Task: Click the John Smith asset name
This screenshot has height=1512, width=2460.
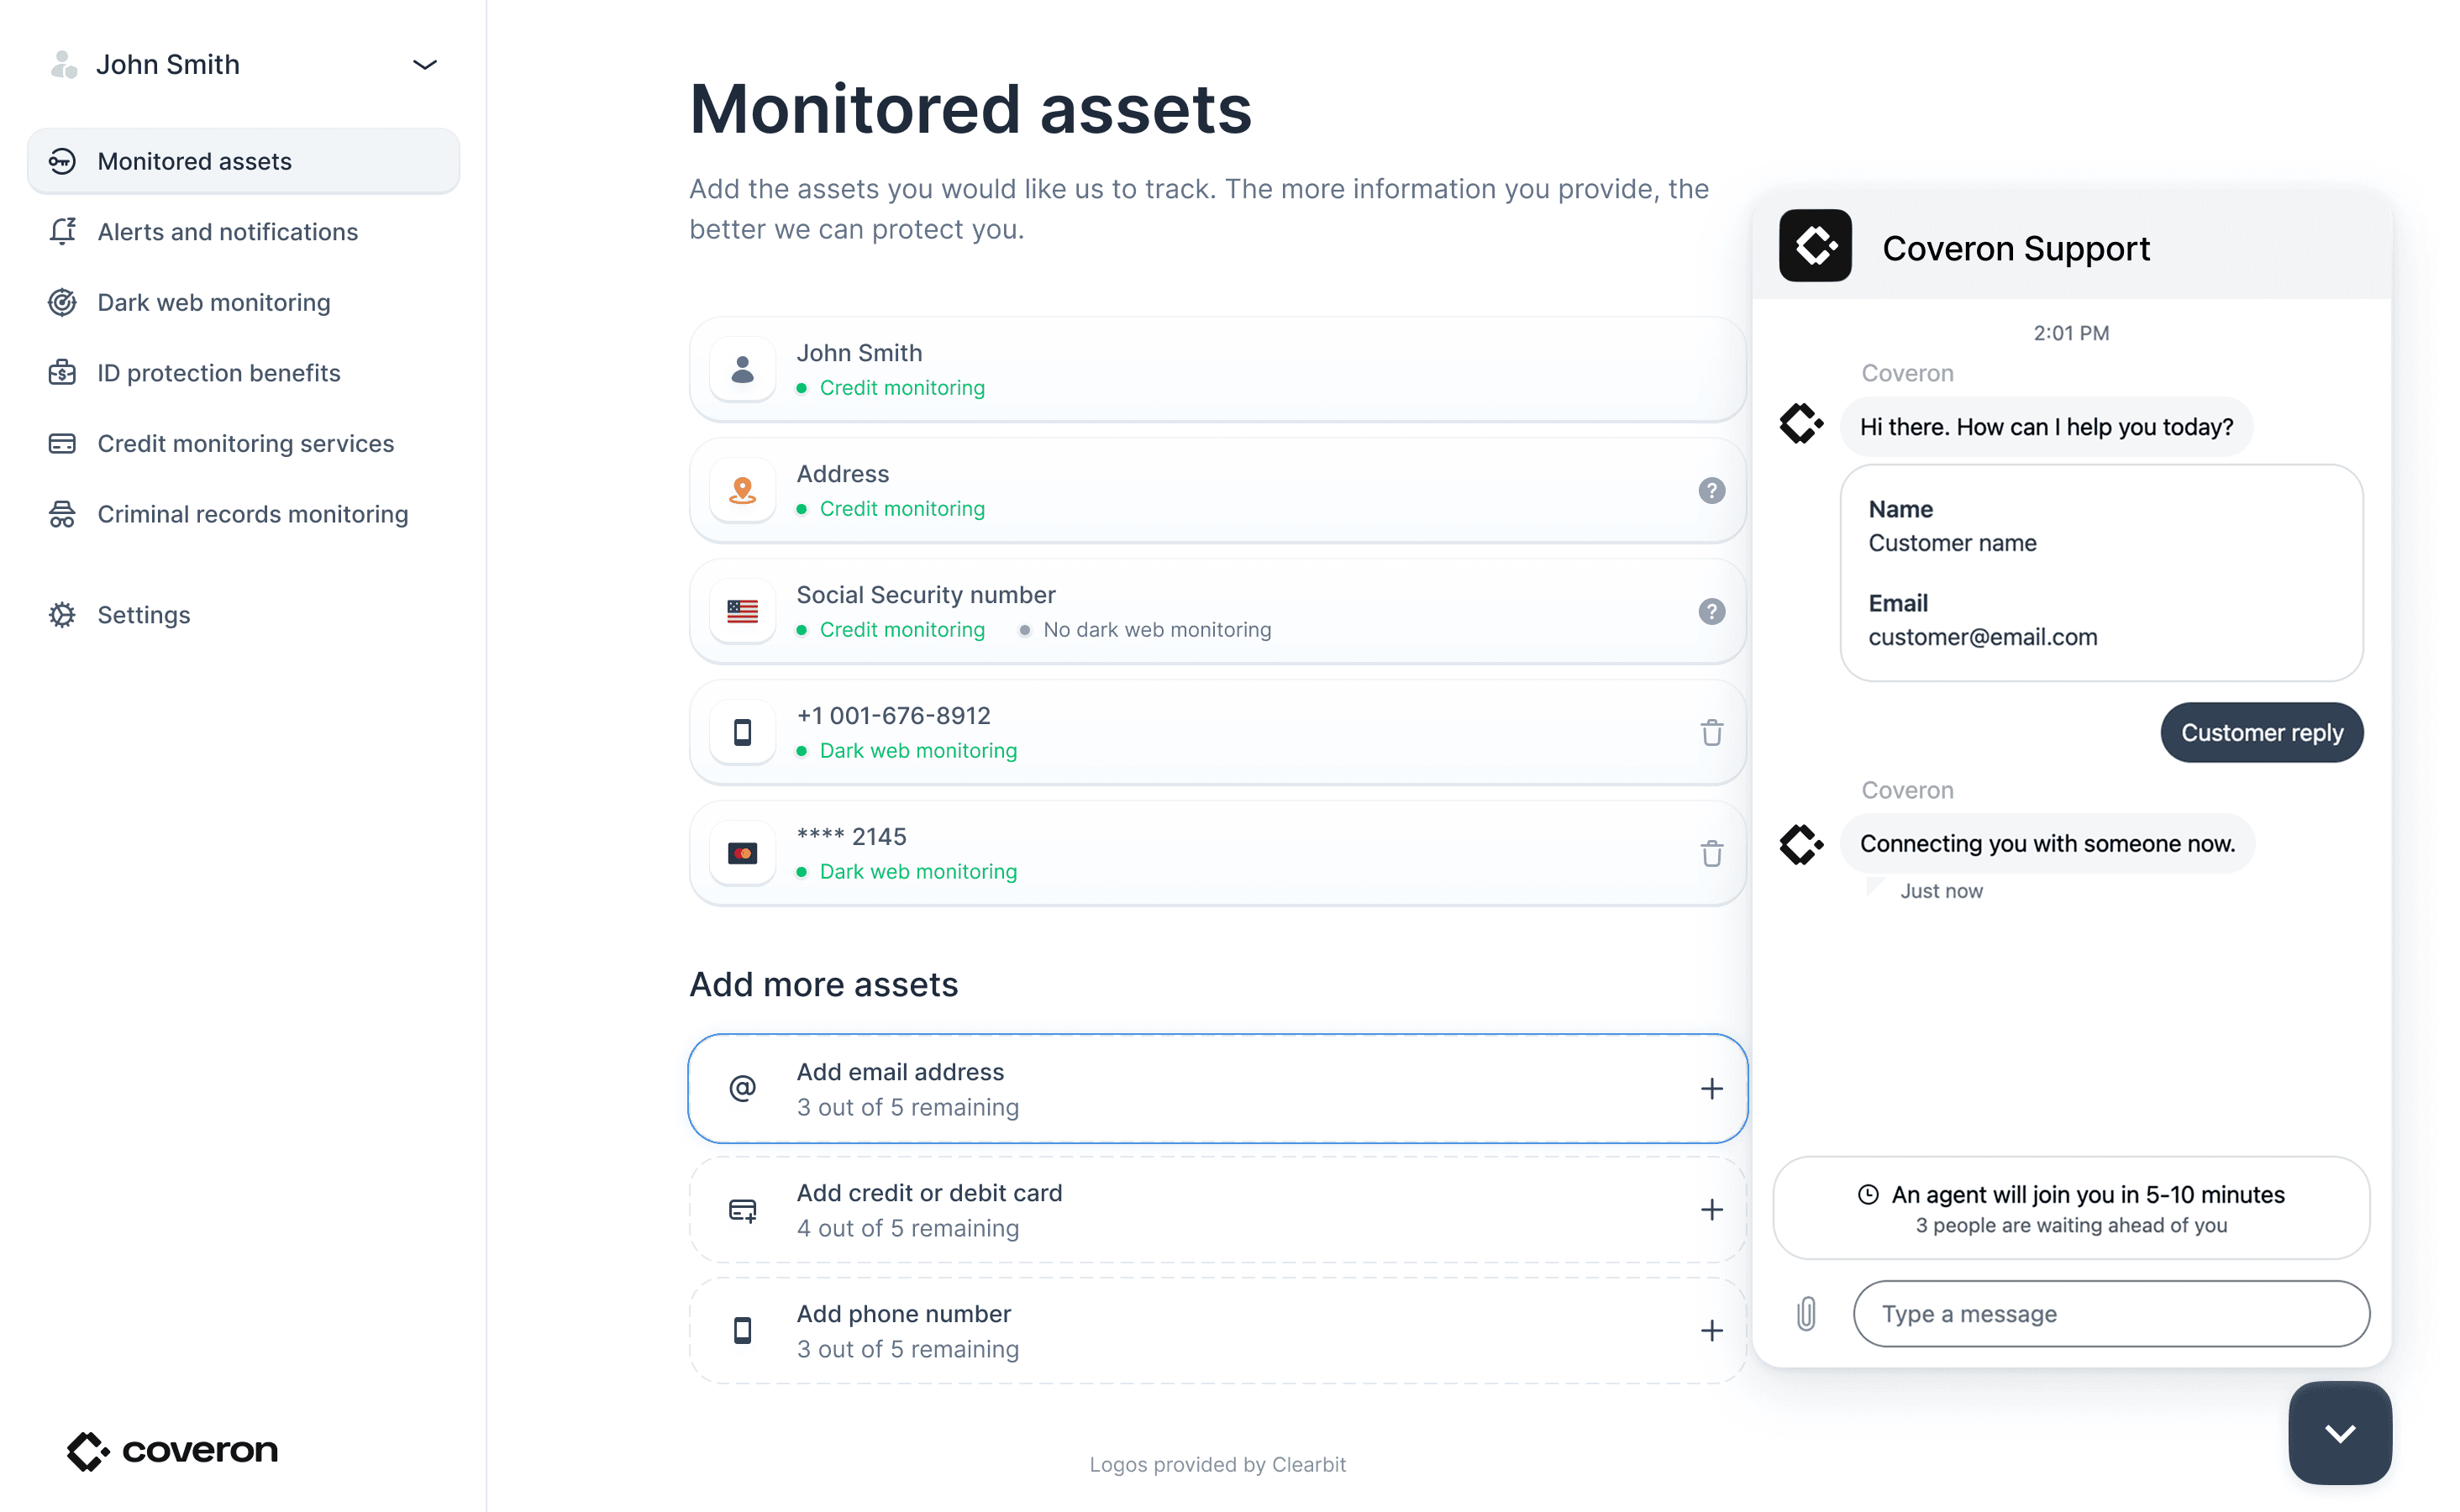Action: point(859,353)
